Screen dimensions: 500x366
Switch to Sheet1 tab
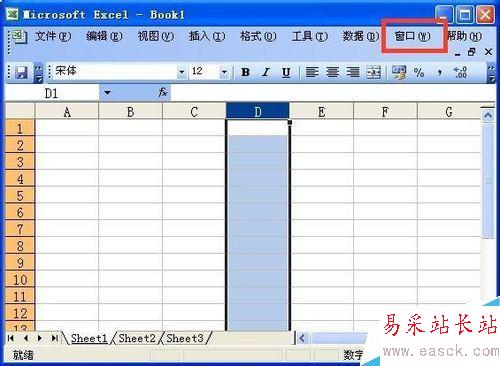(x=89, y=338)
